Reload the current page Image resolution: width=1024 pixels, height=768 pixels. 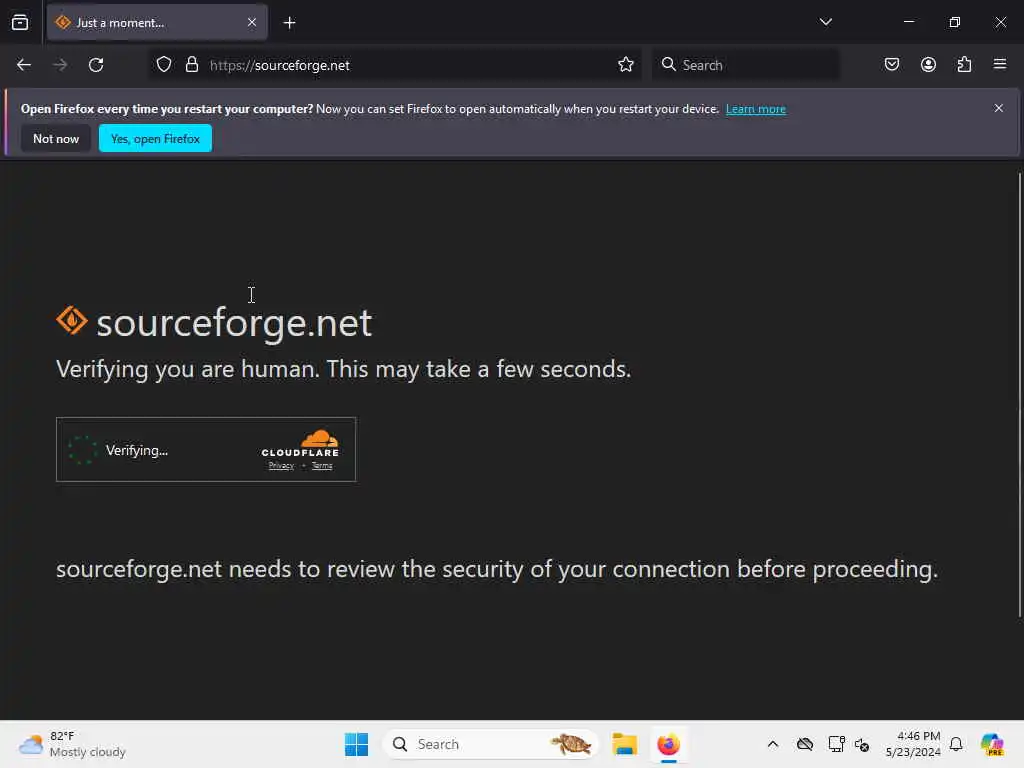(x=96, y=65)
